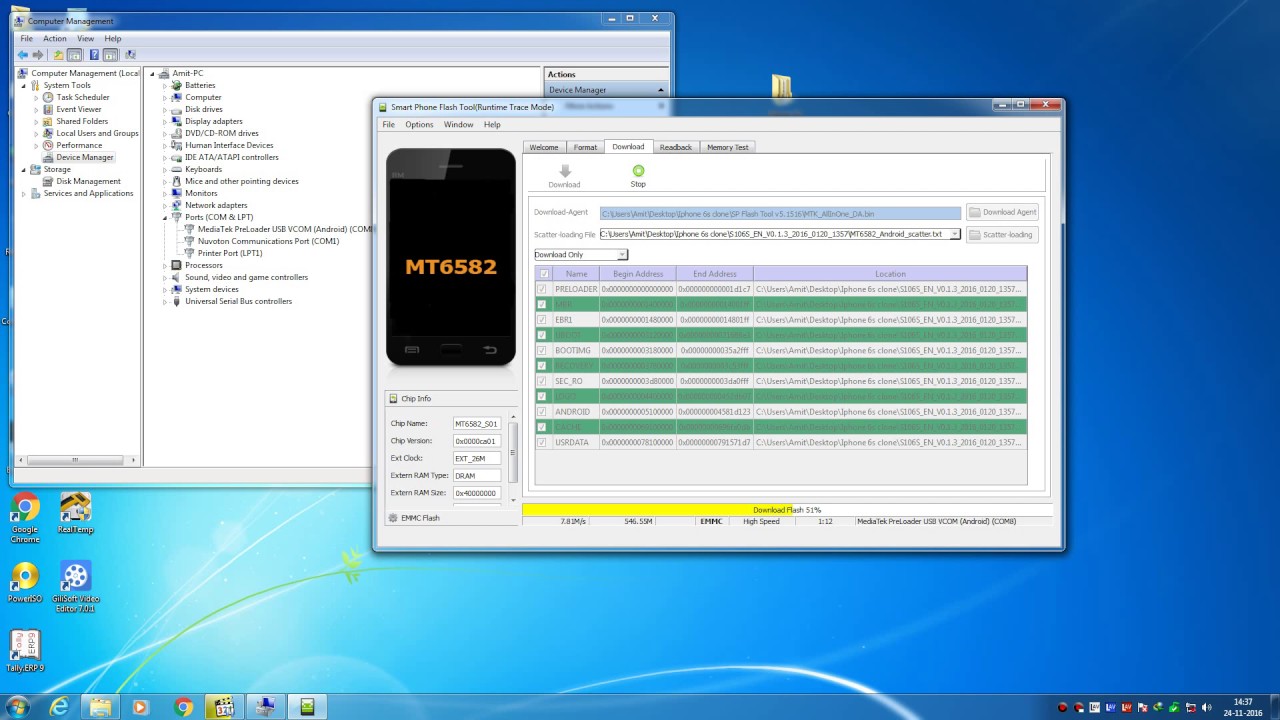The height and width of the screenshot is (720, 1280).
Task: Open the Action menu in Computer Management
Action: [55, 38]
